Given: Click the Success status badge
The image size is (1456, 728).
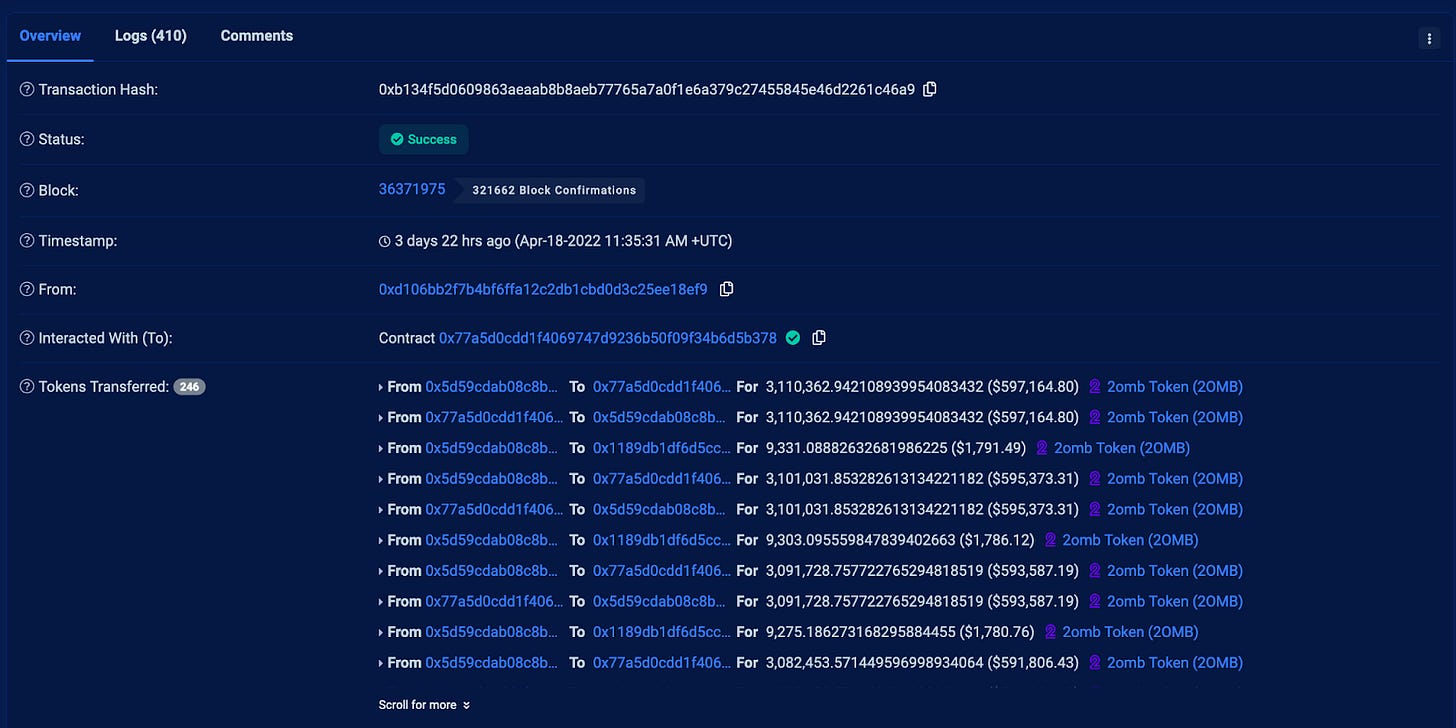Looking at the screenshot, I should point(423,139).
